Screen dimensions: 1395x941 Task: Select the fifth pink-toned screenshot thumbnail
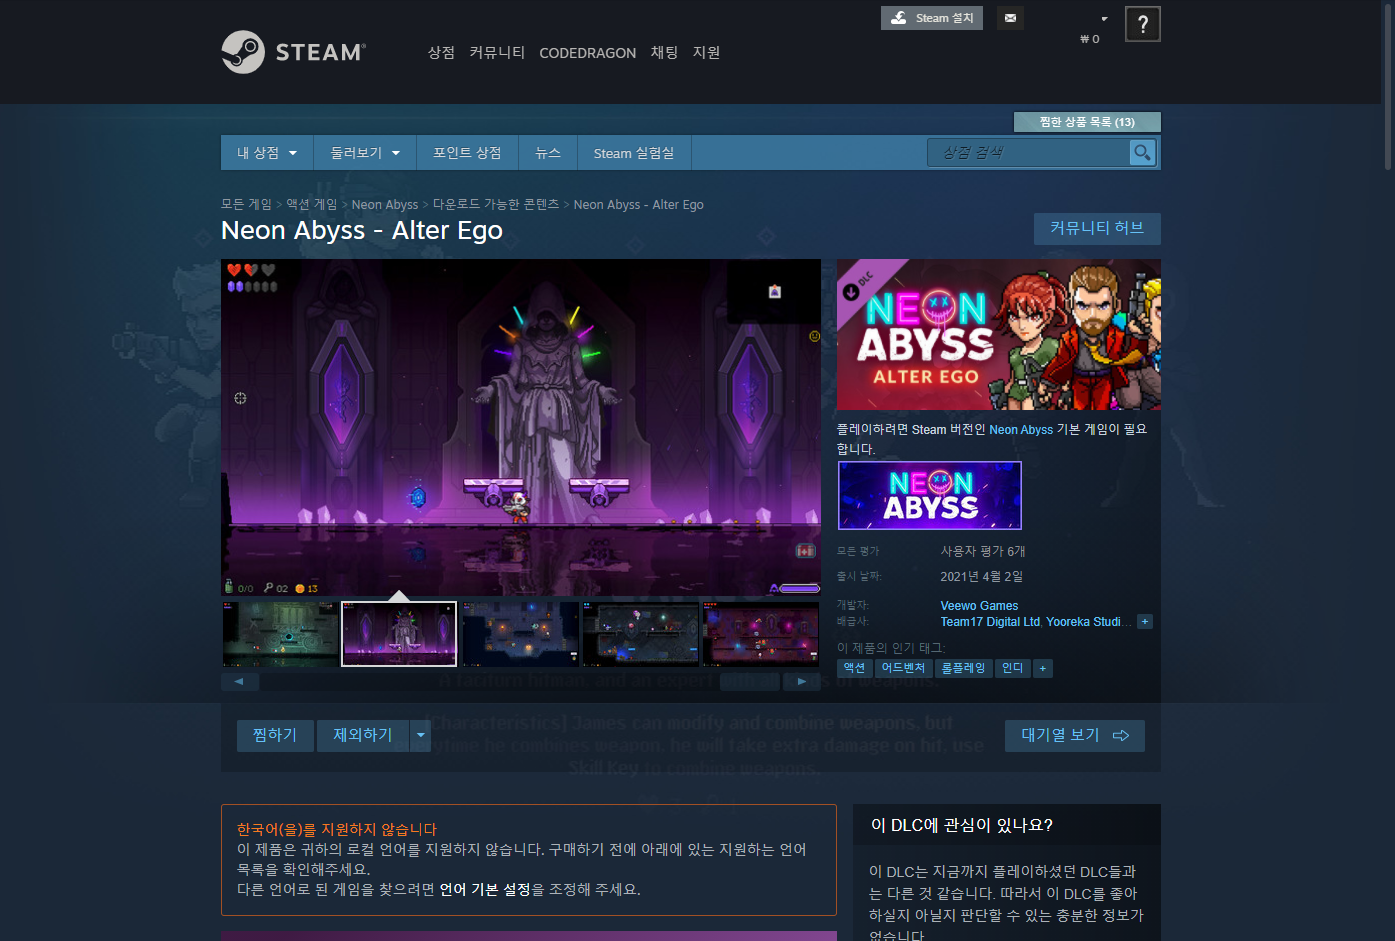click(x=761, y=634)
